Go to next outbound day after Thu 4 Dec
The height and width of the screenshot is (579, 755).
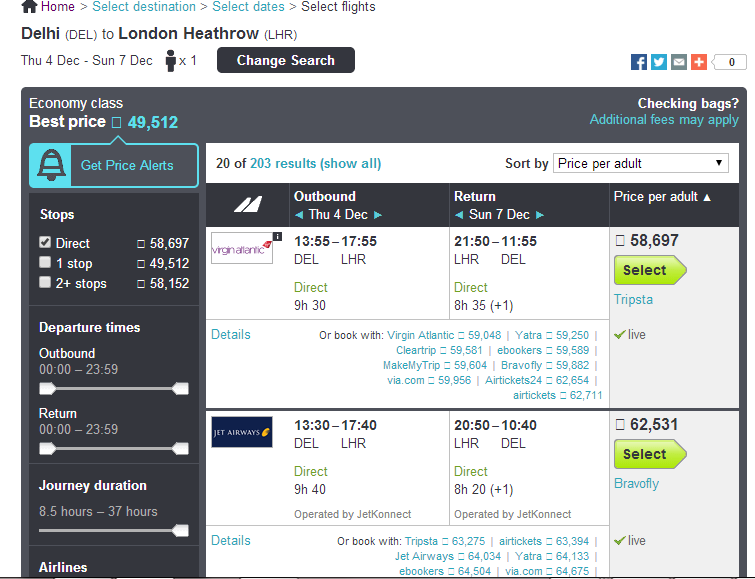378,215
